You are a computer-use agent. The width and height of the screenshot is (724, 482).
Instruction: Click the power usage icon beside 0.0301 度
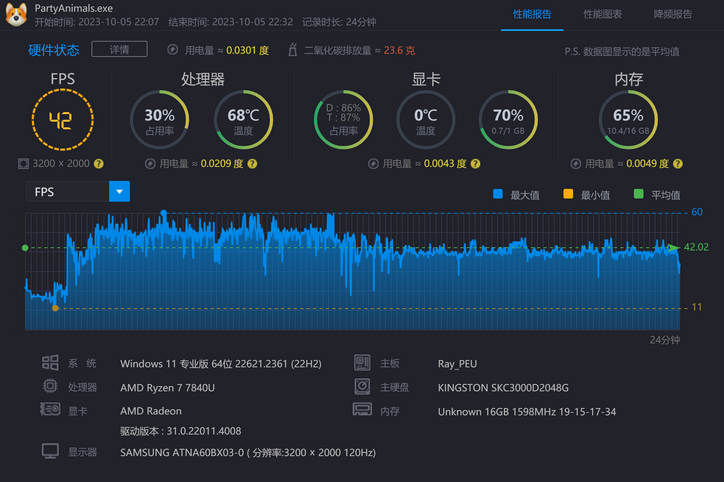173,50
